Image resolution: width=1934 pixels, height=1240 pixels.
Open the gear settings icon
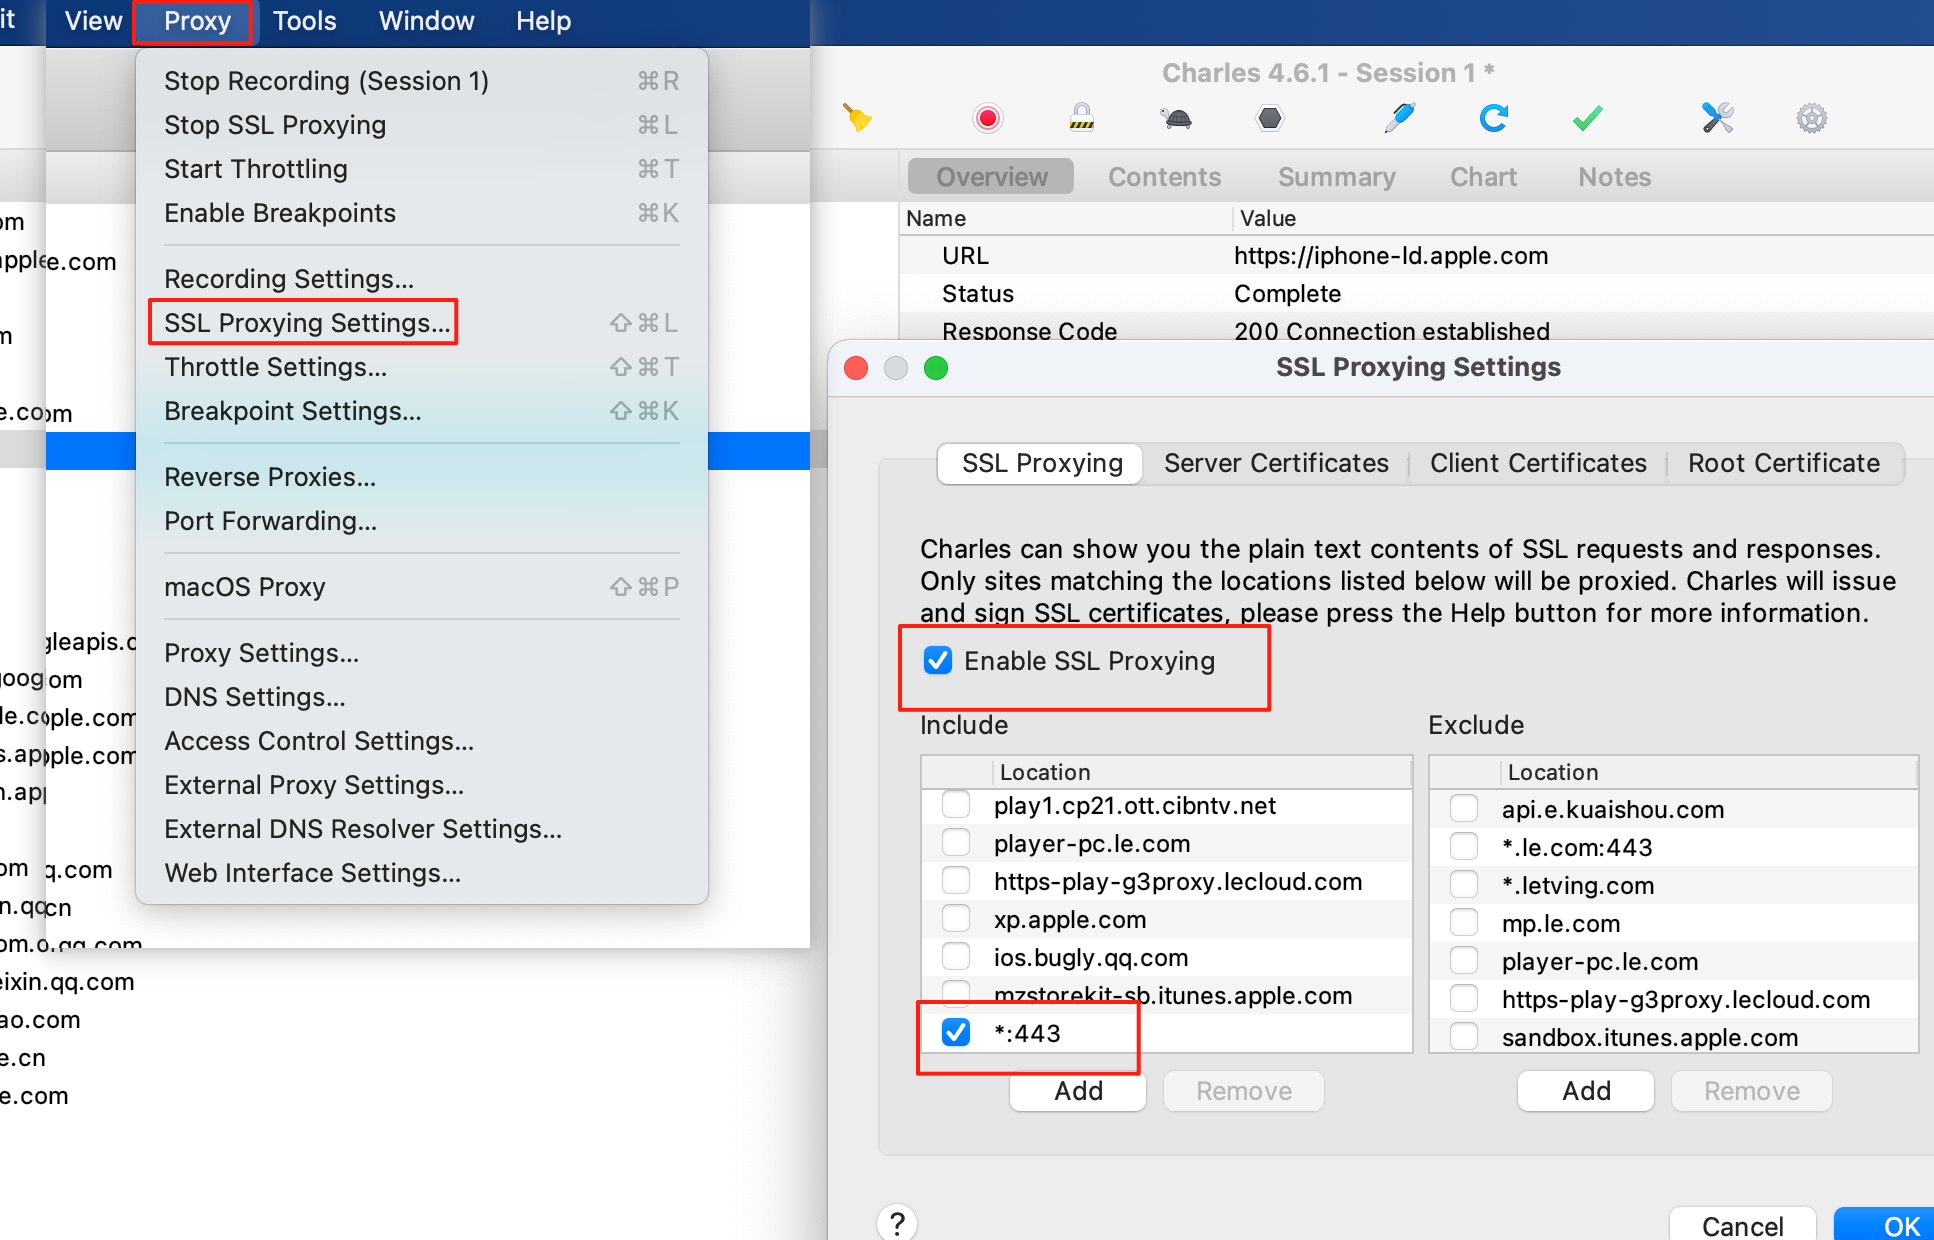(x=1811, y=119)
